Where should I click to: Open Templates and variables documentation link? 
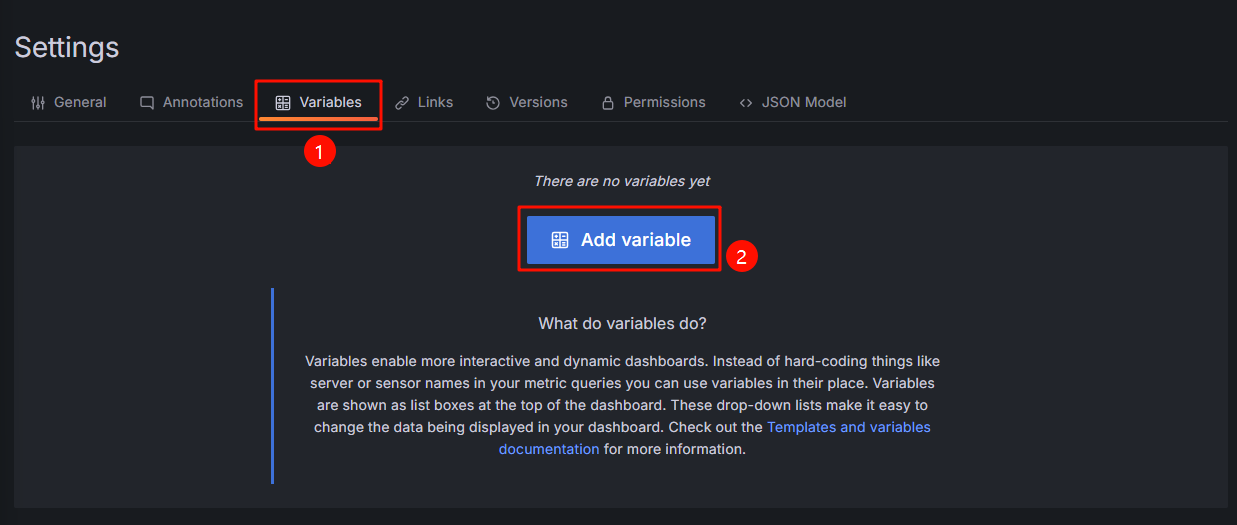[x=714, y=438]
